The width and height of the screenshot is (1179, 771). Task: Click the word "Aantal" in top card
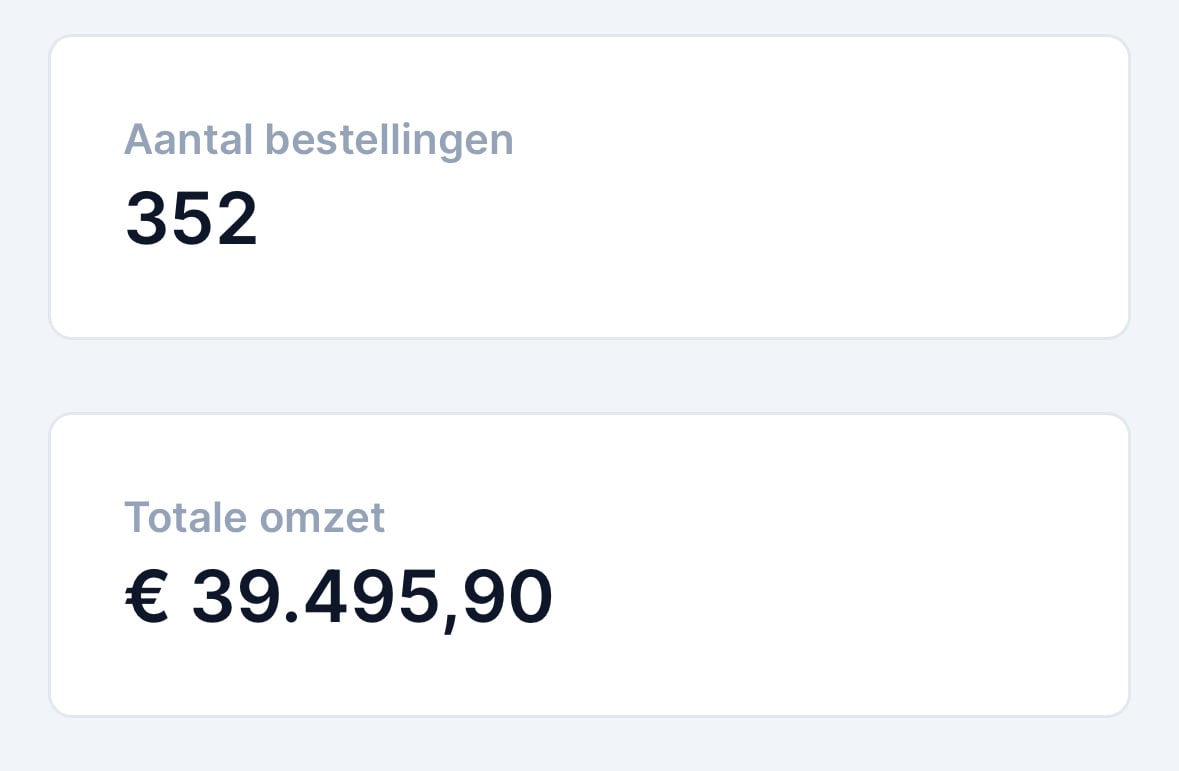[x=188, y=140]
